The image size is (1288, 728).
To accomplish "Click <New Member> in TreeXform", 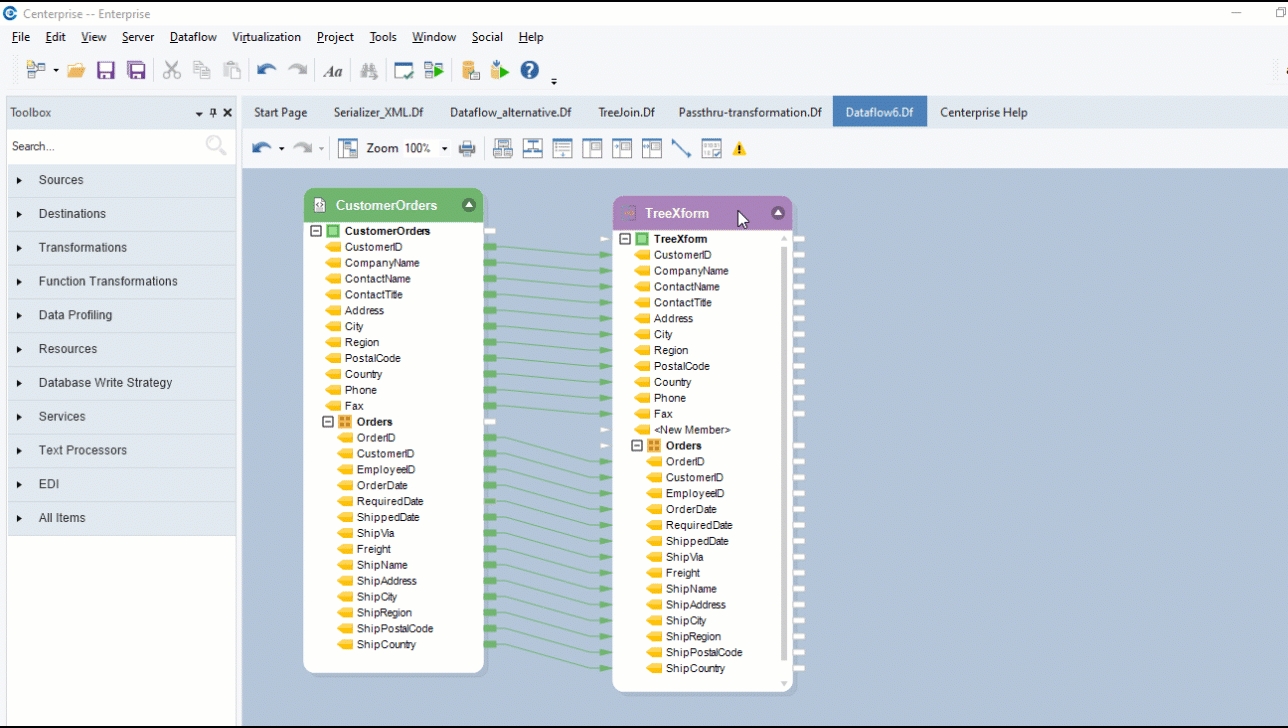I will click(x=691, y=430).
